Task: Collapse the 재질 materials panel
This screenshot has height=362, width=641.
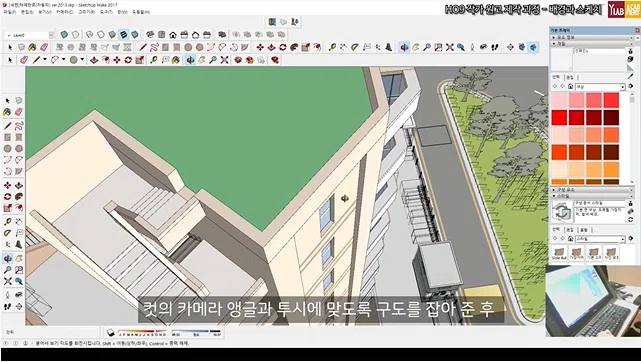Action: tap(592, 43)
